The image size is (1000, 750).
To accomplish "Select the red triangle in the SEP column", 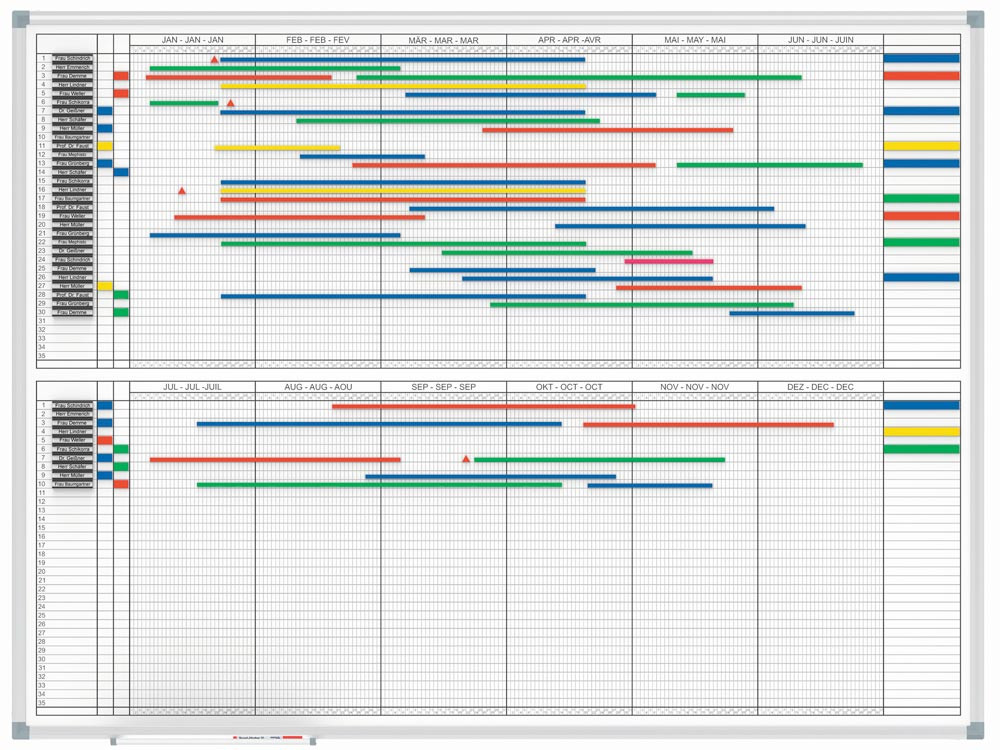I will pos(466,459).
